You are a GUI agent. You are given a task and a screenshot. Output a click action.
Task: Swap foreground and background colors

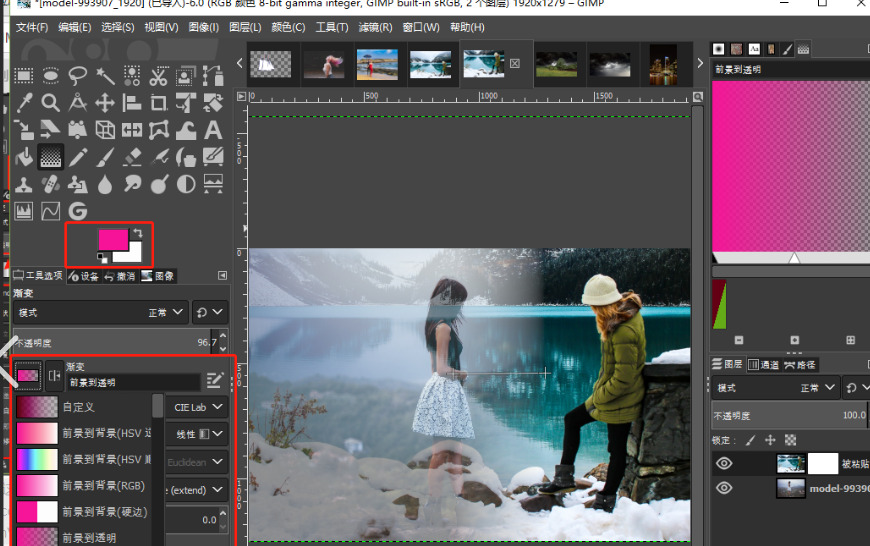click(x=137, y=232)
